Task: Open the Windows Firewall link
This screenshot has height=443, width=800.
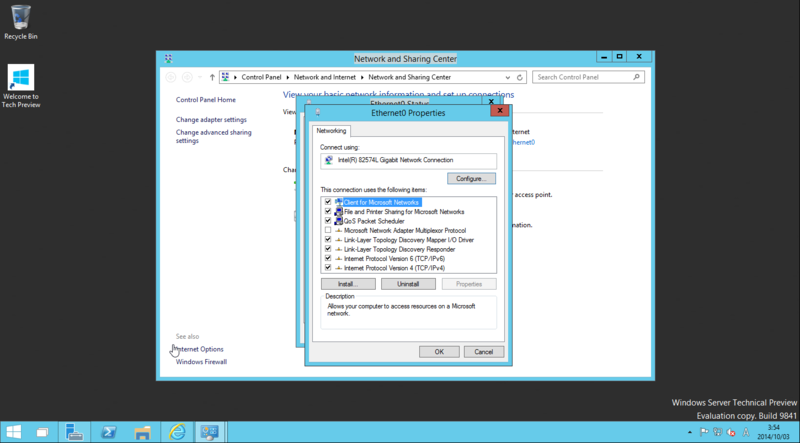Action: point(201,362)
